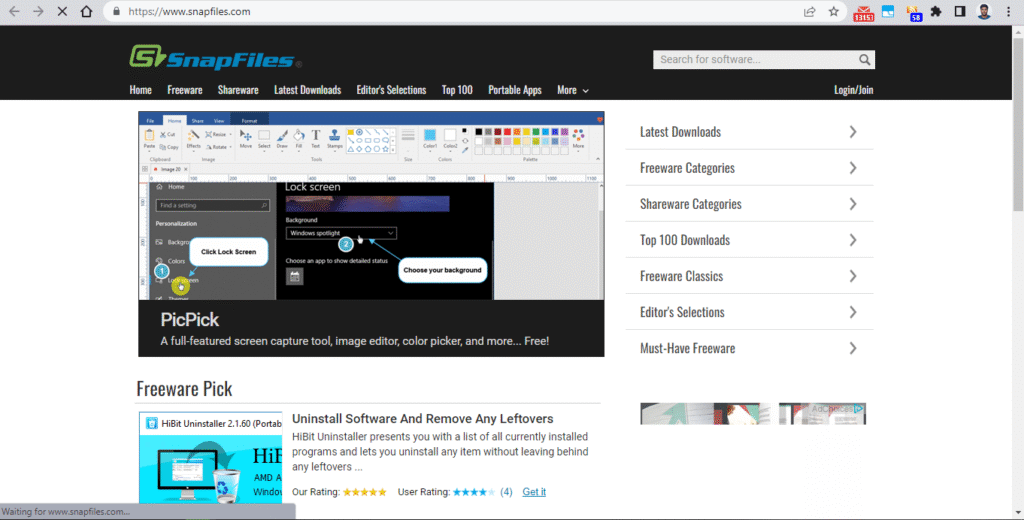Open the Freeware navigation item

185,90
